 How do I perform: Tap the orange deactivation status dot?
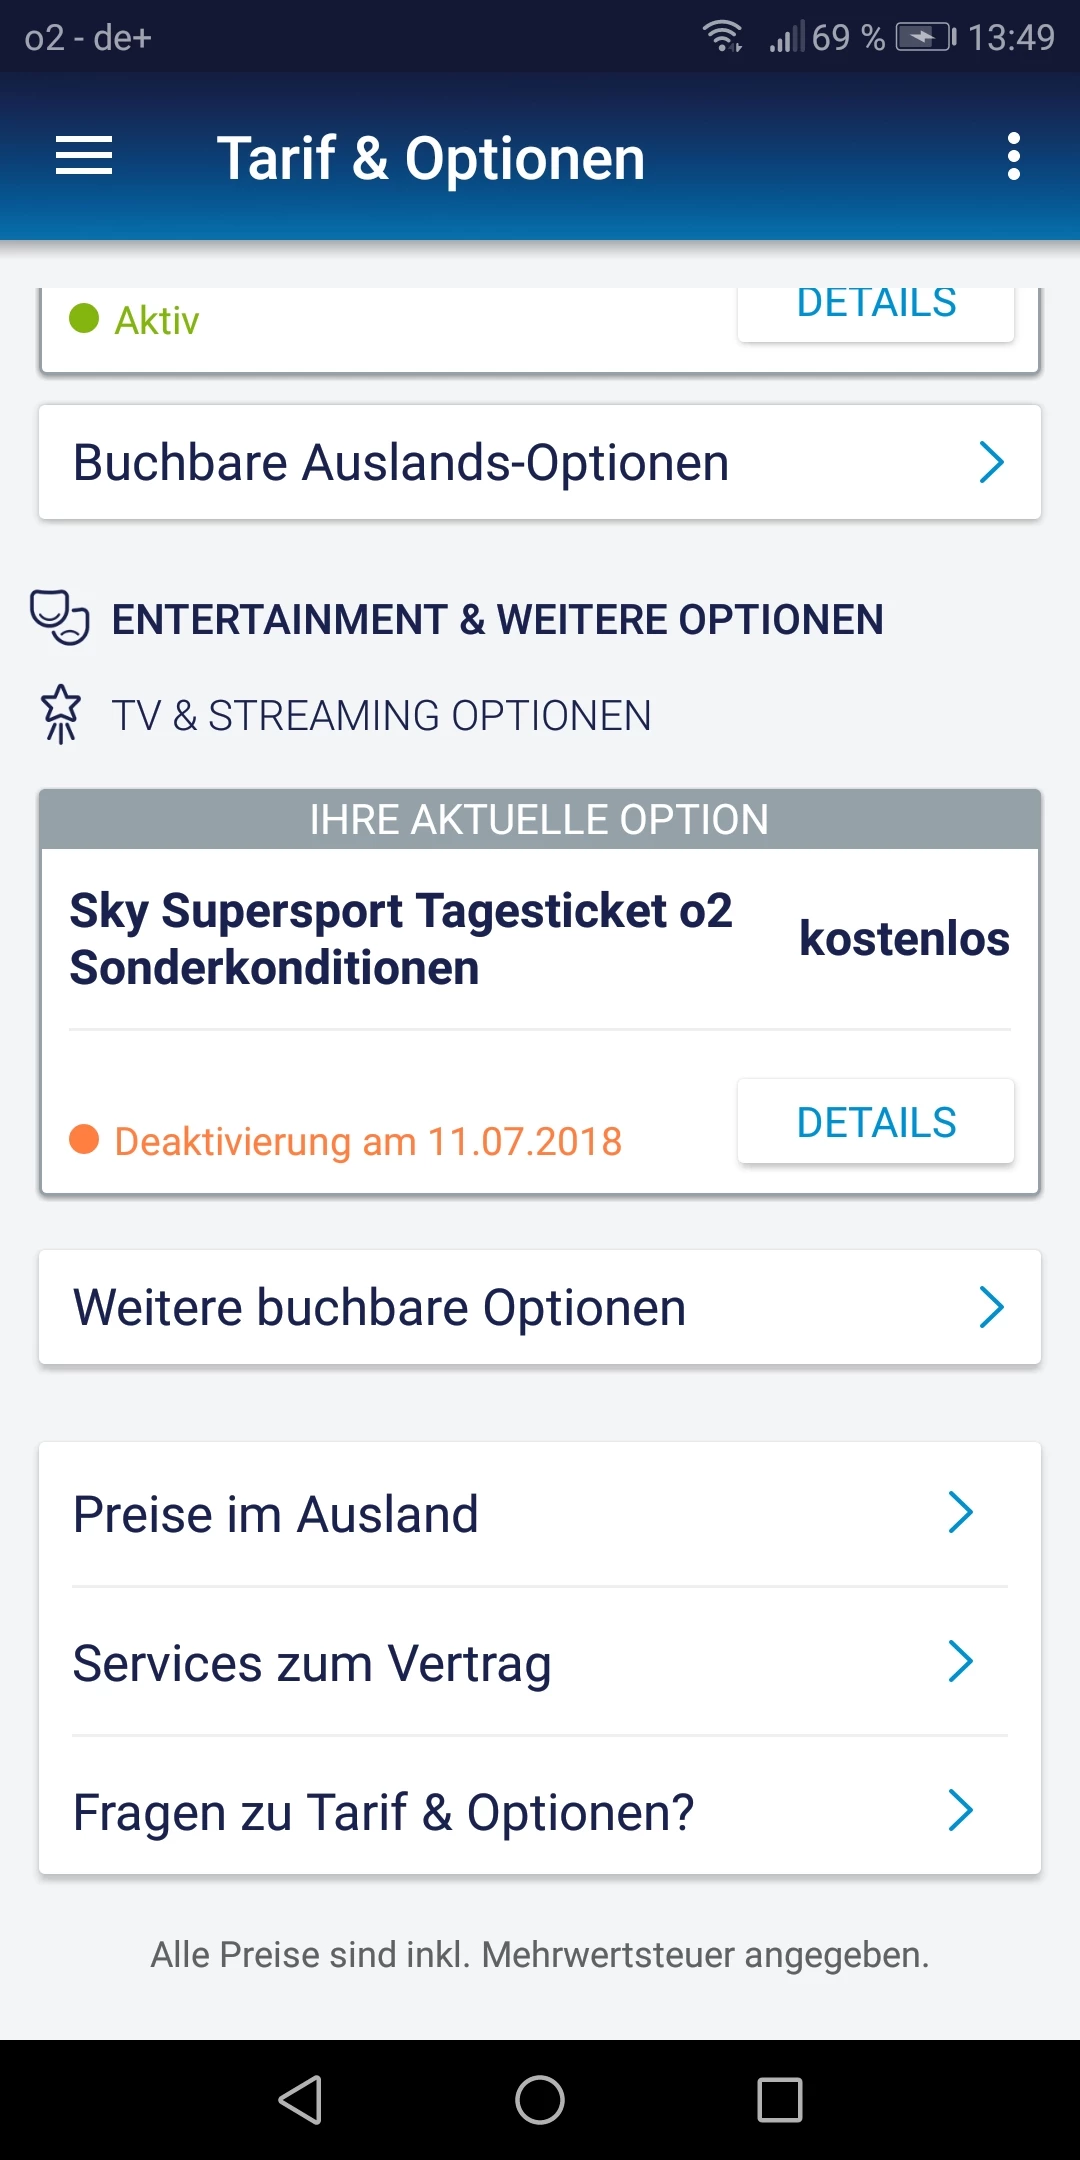pyautogui.click(x=84, y=1139)
